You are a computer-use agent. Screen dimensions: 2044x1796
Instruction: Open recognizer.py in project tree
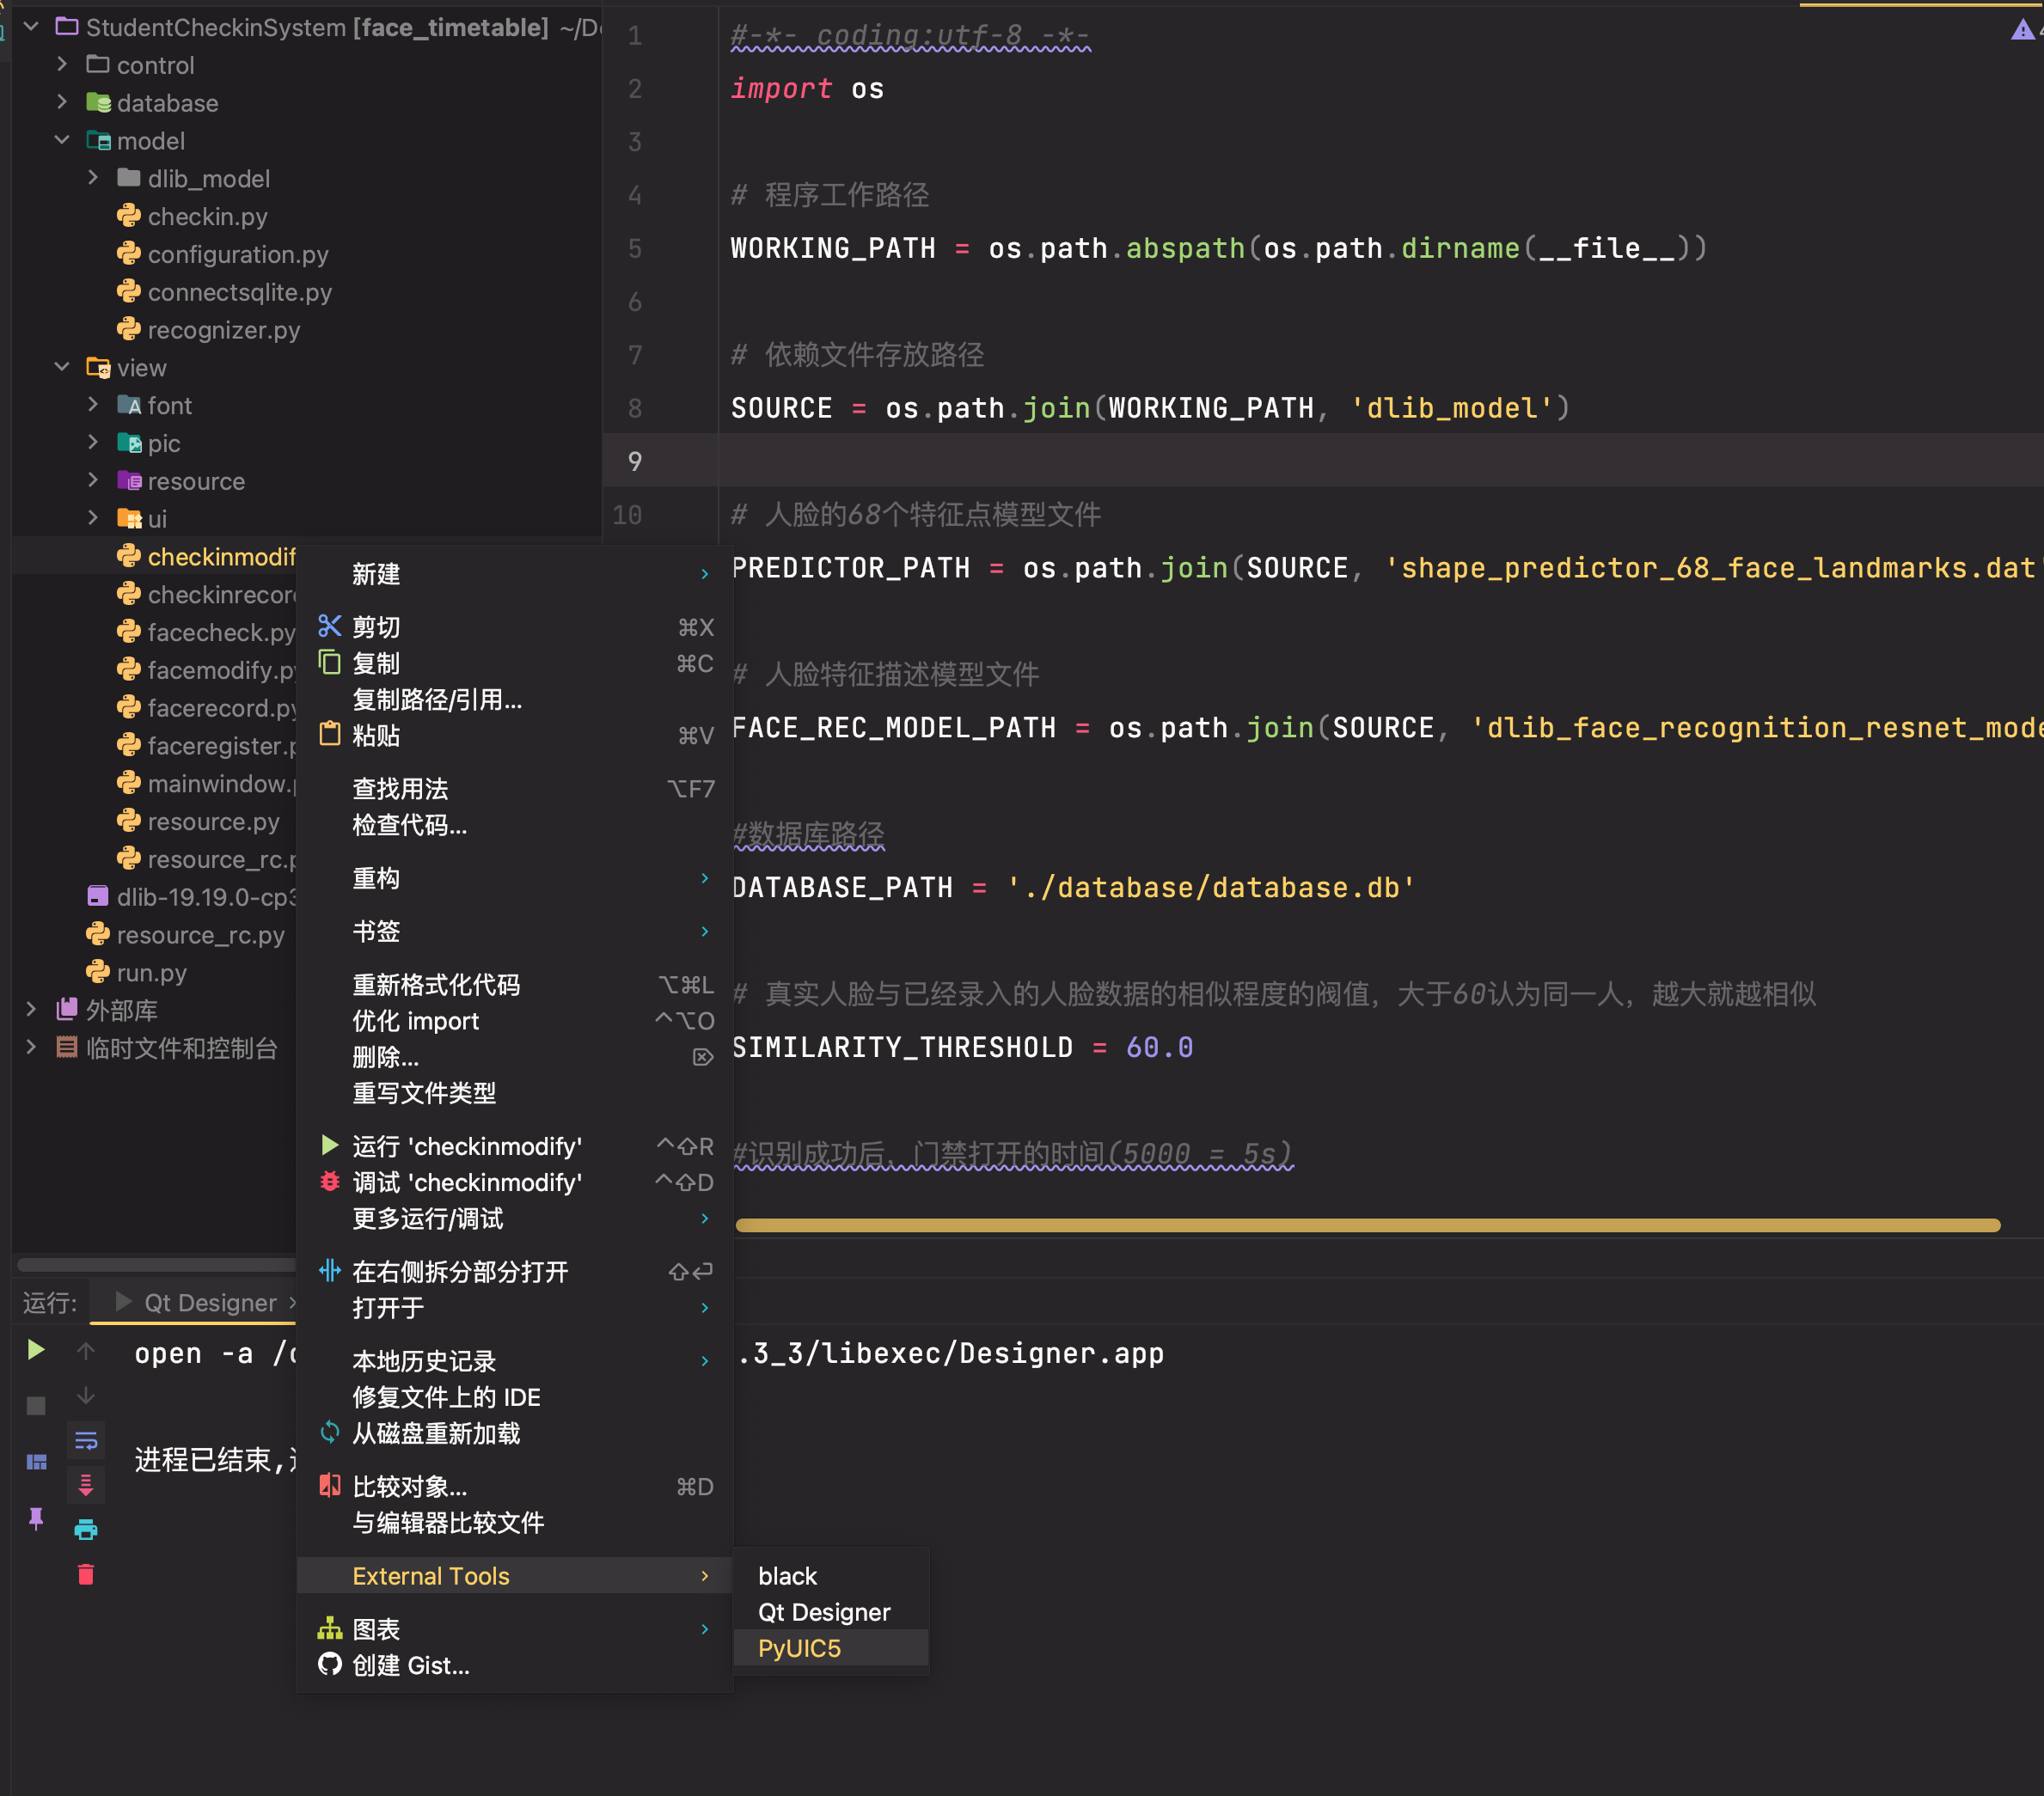point(224,329)
